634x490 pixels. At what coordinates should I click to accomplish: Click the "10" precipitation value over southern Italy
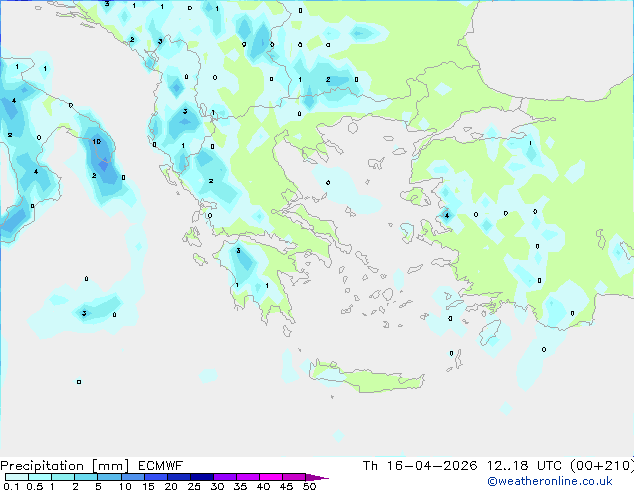point(97,142)
